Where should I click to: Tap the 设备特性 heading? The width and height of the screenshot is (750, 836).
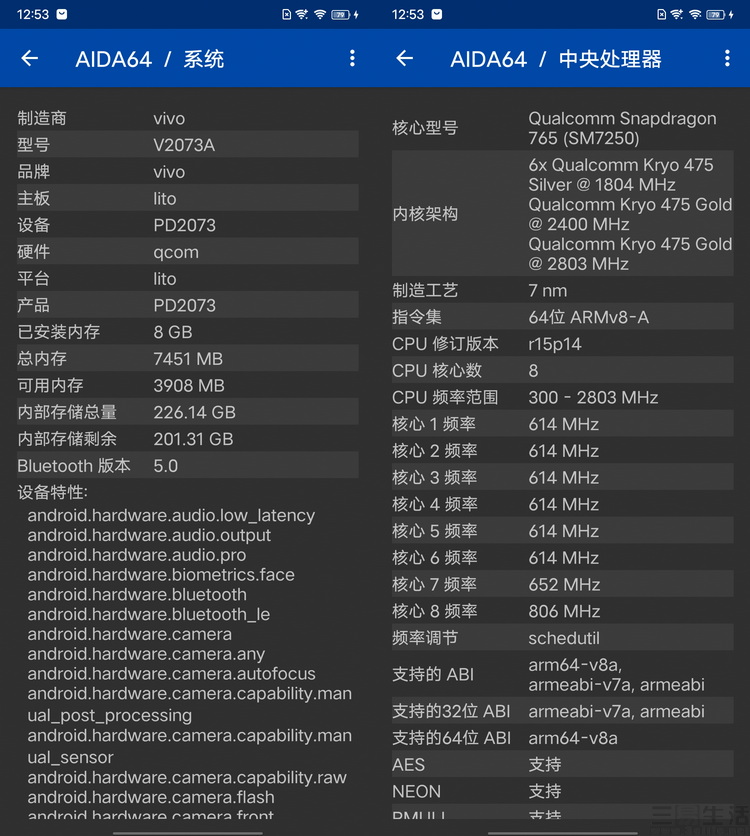[x=52, y=492]
